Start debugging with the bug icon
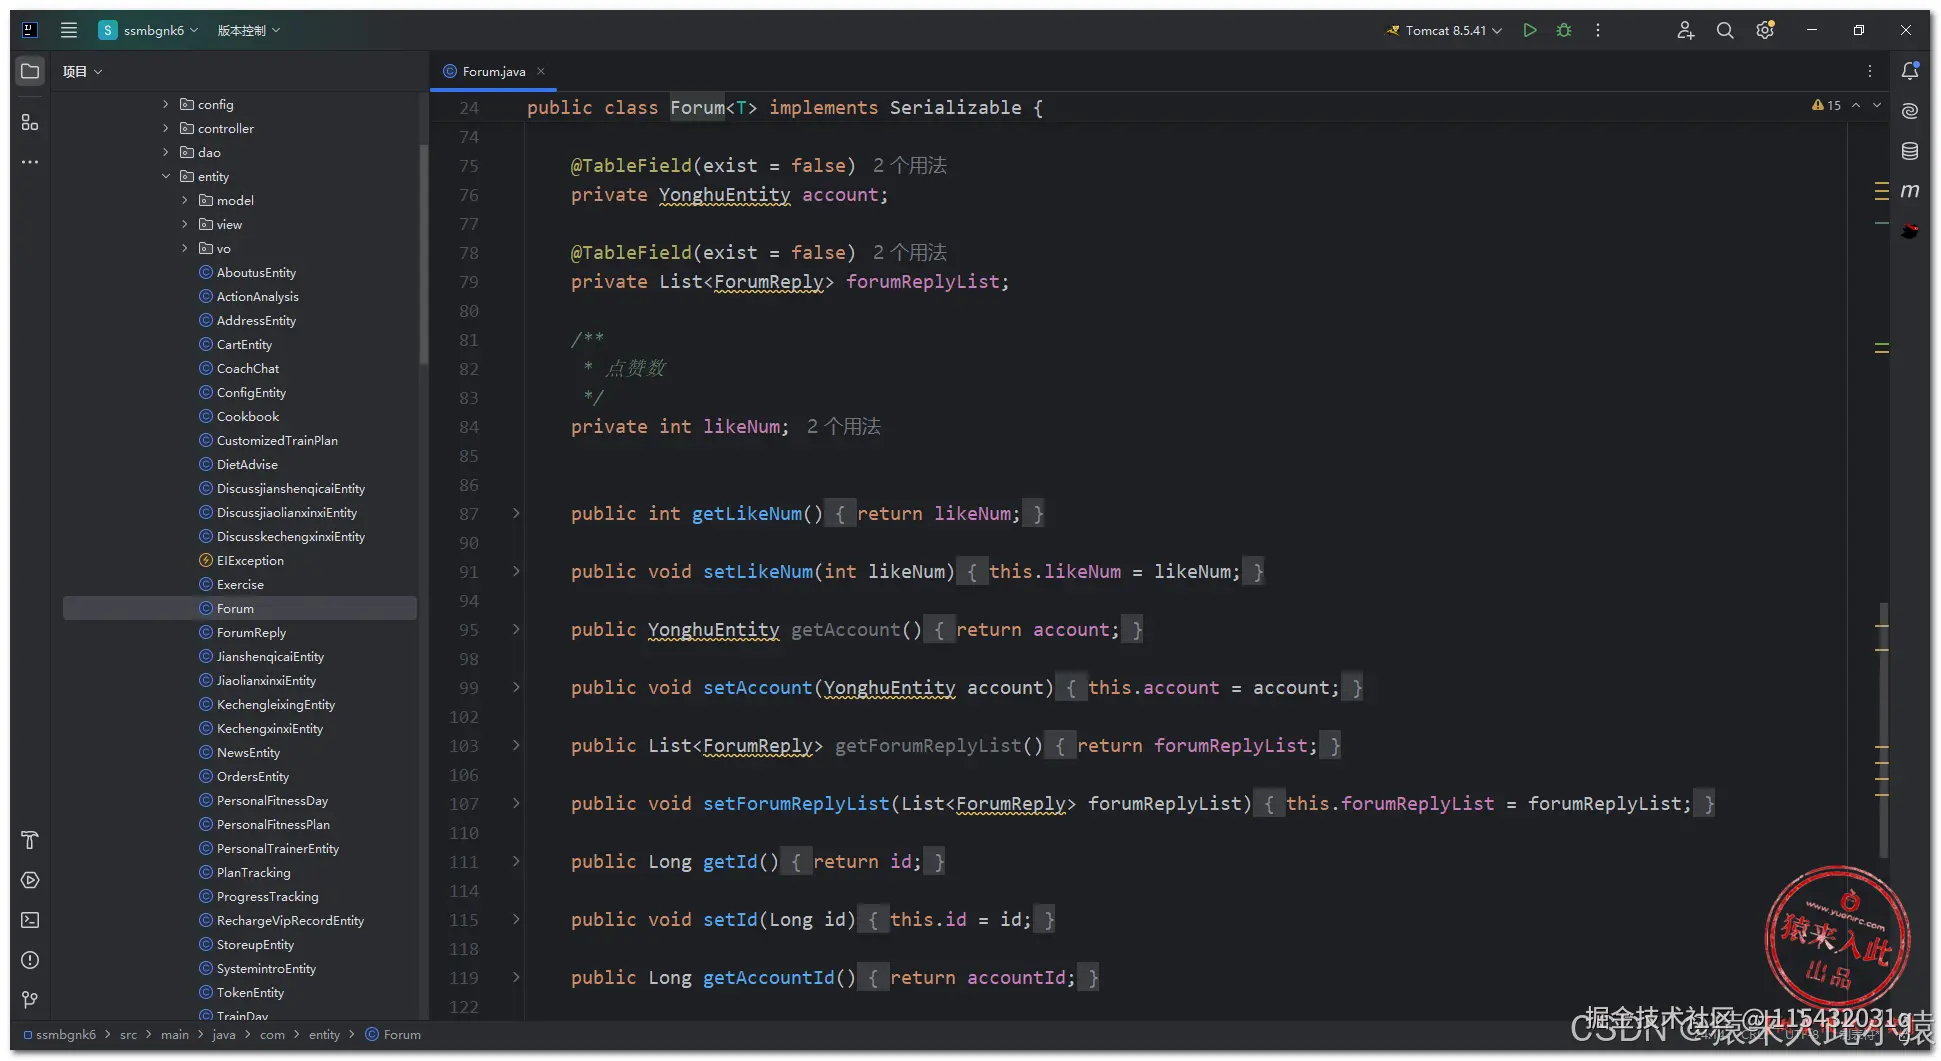 click(1564, 30)
